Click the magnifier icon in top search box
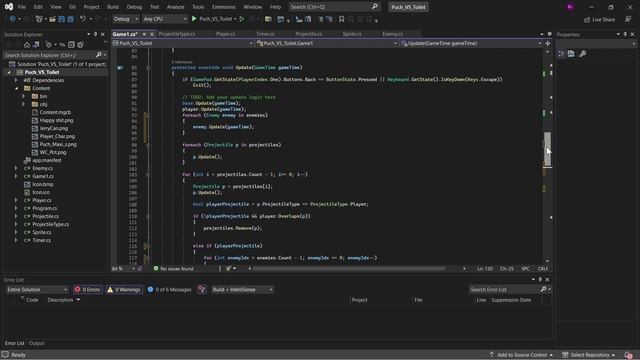 coord(375,7)
